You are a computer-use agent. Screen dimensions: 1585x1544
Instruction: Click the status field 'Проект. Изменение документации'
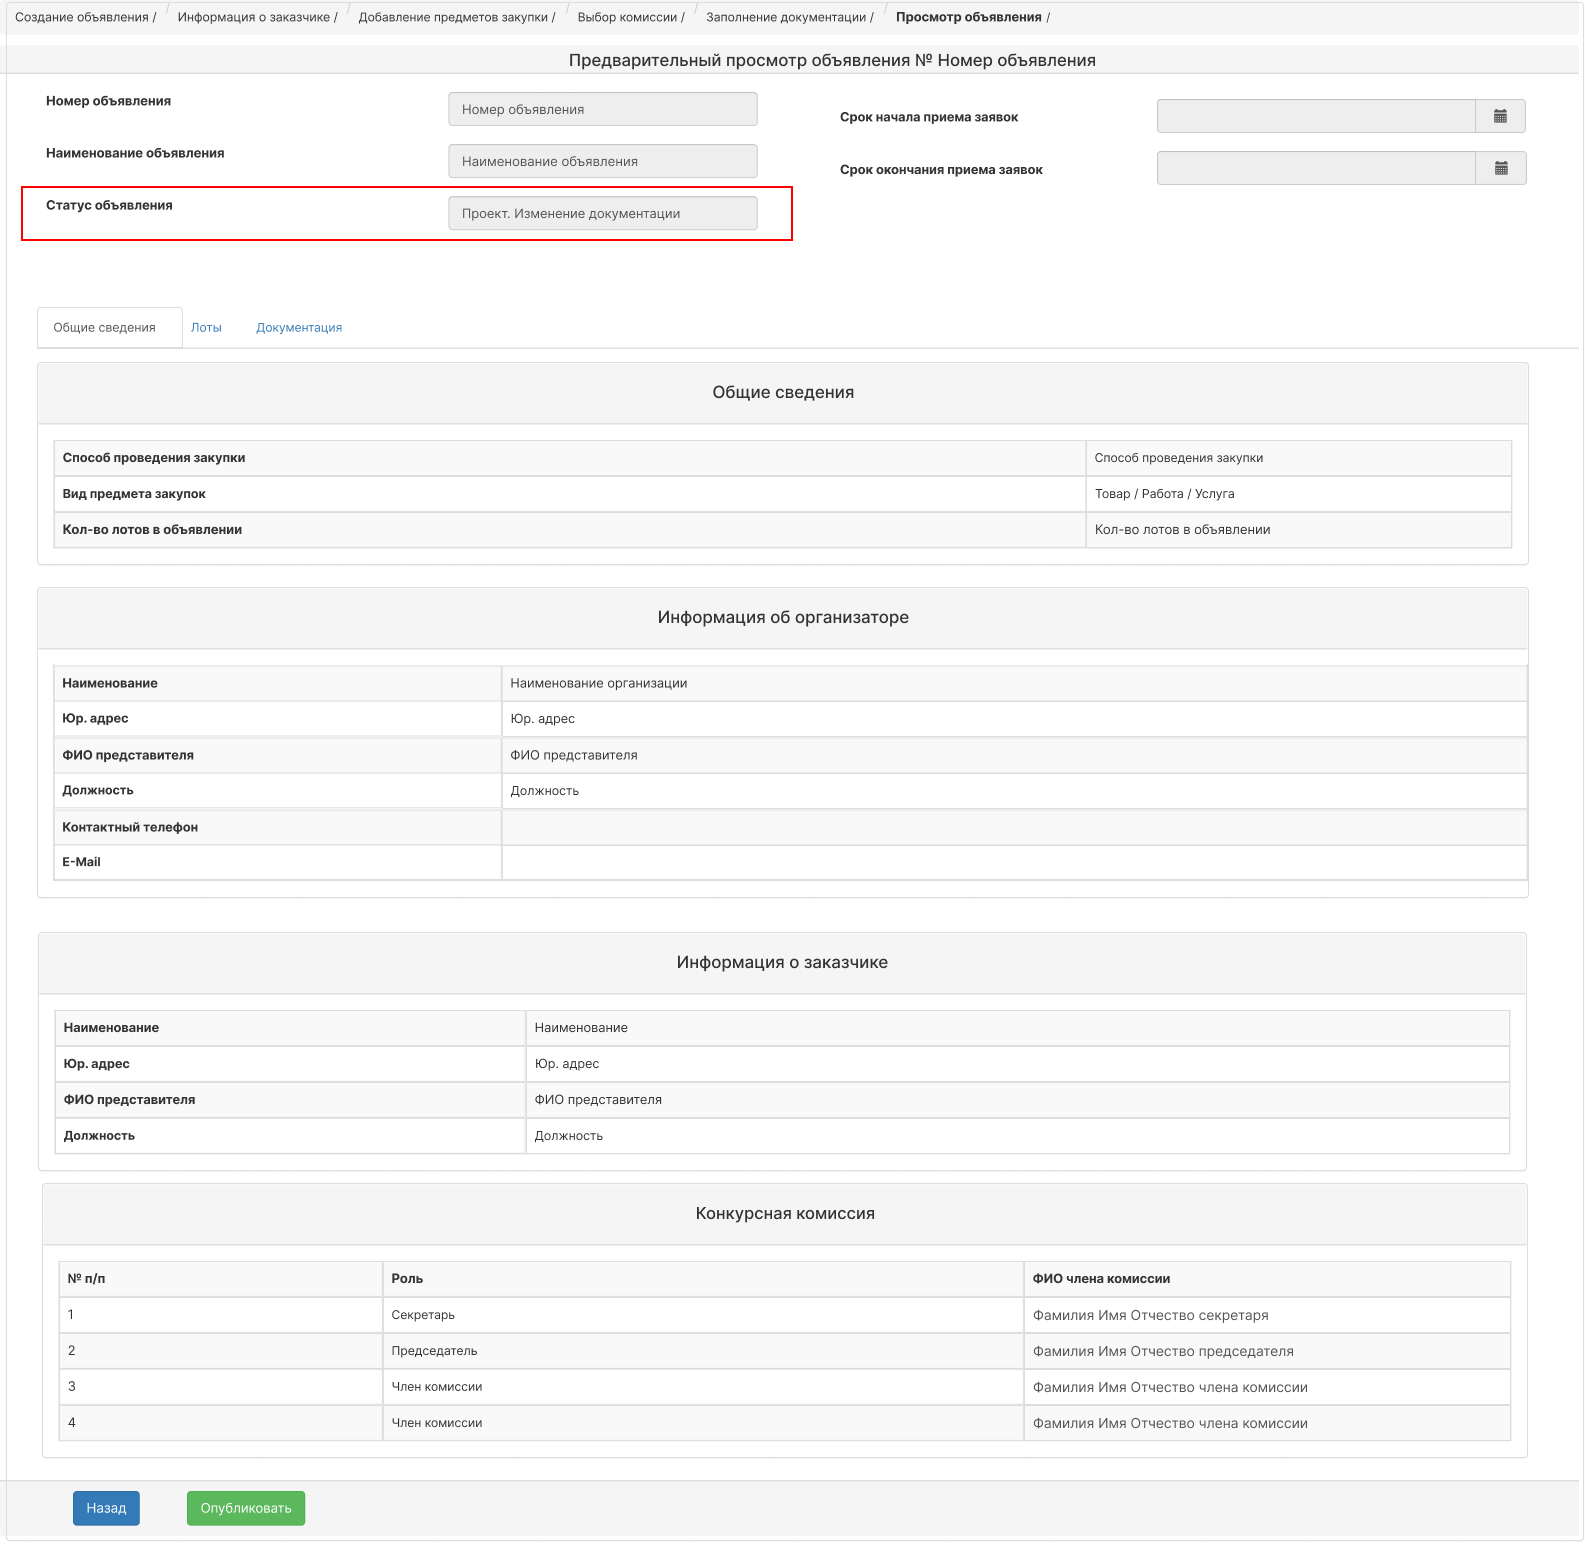click(603, 213)
